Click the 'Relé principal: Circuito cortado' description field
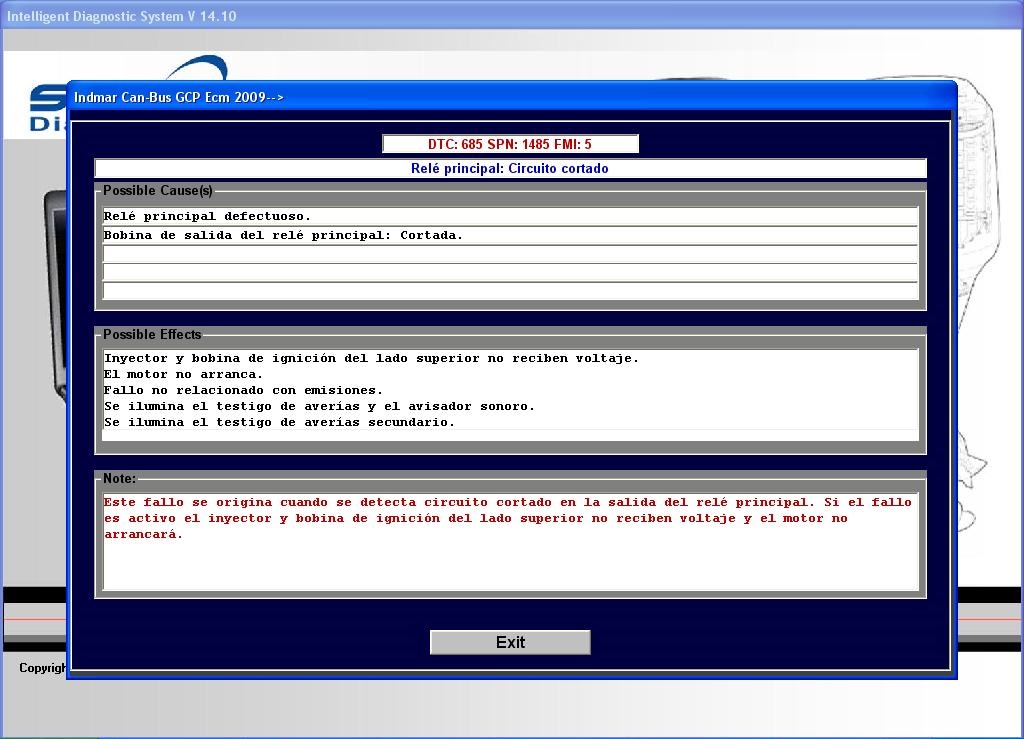The height and width of the screenshot is (739, 1024). (x=510, y=168)
